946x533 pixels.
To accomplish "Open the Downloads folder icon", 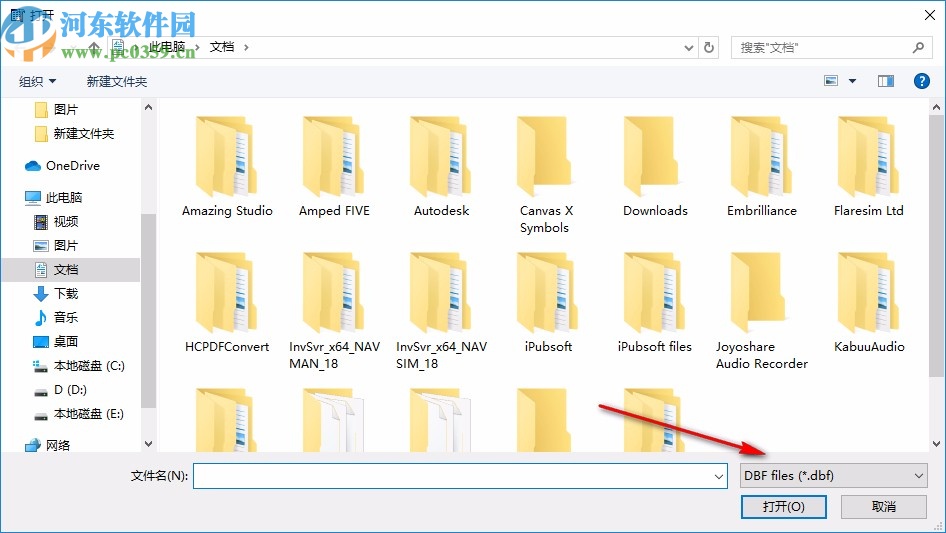I will [654, 157].
